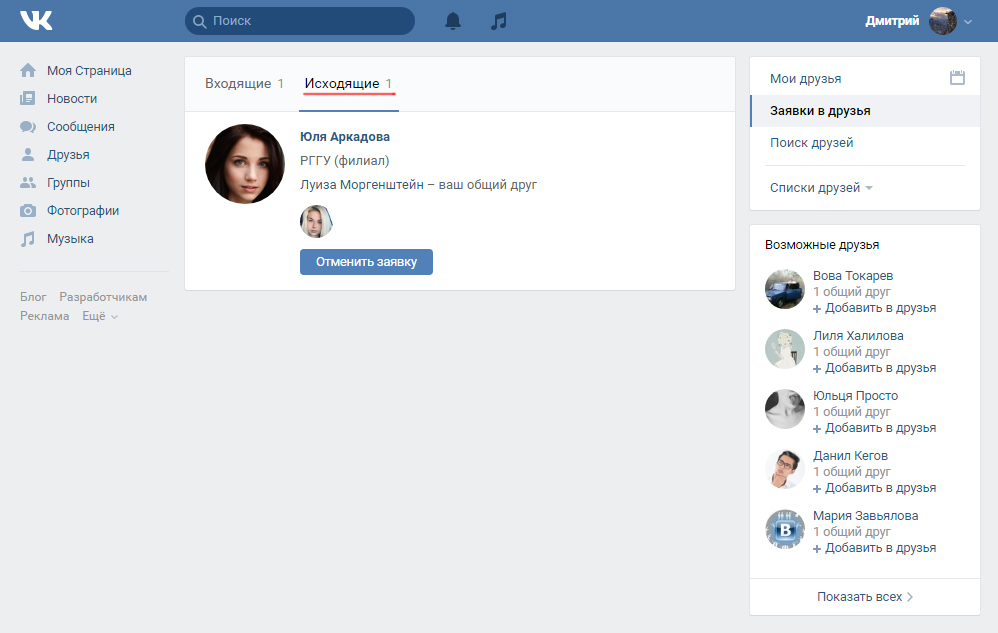
Task: Expand the Списки друзей dropdown
Action: [x=820, y=188]
